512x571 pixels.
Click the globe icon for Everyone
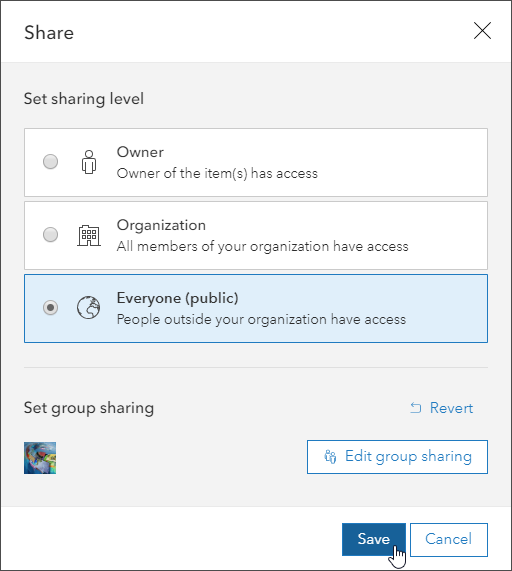tap(88, 308)
